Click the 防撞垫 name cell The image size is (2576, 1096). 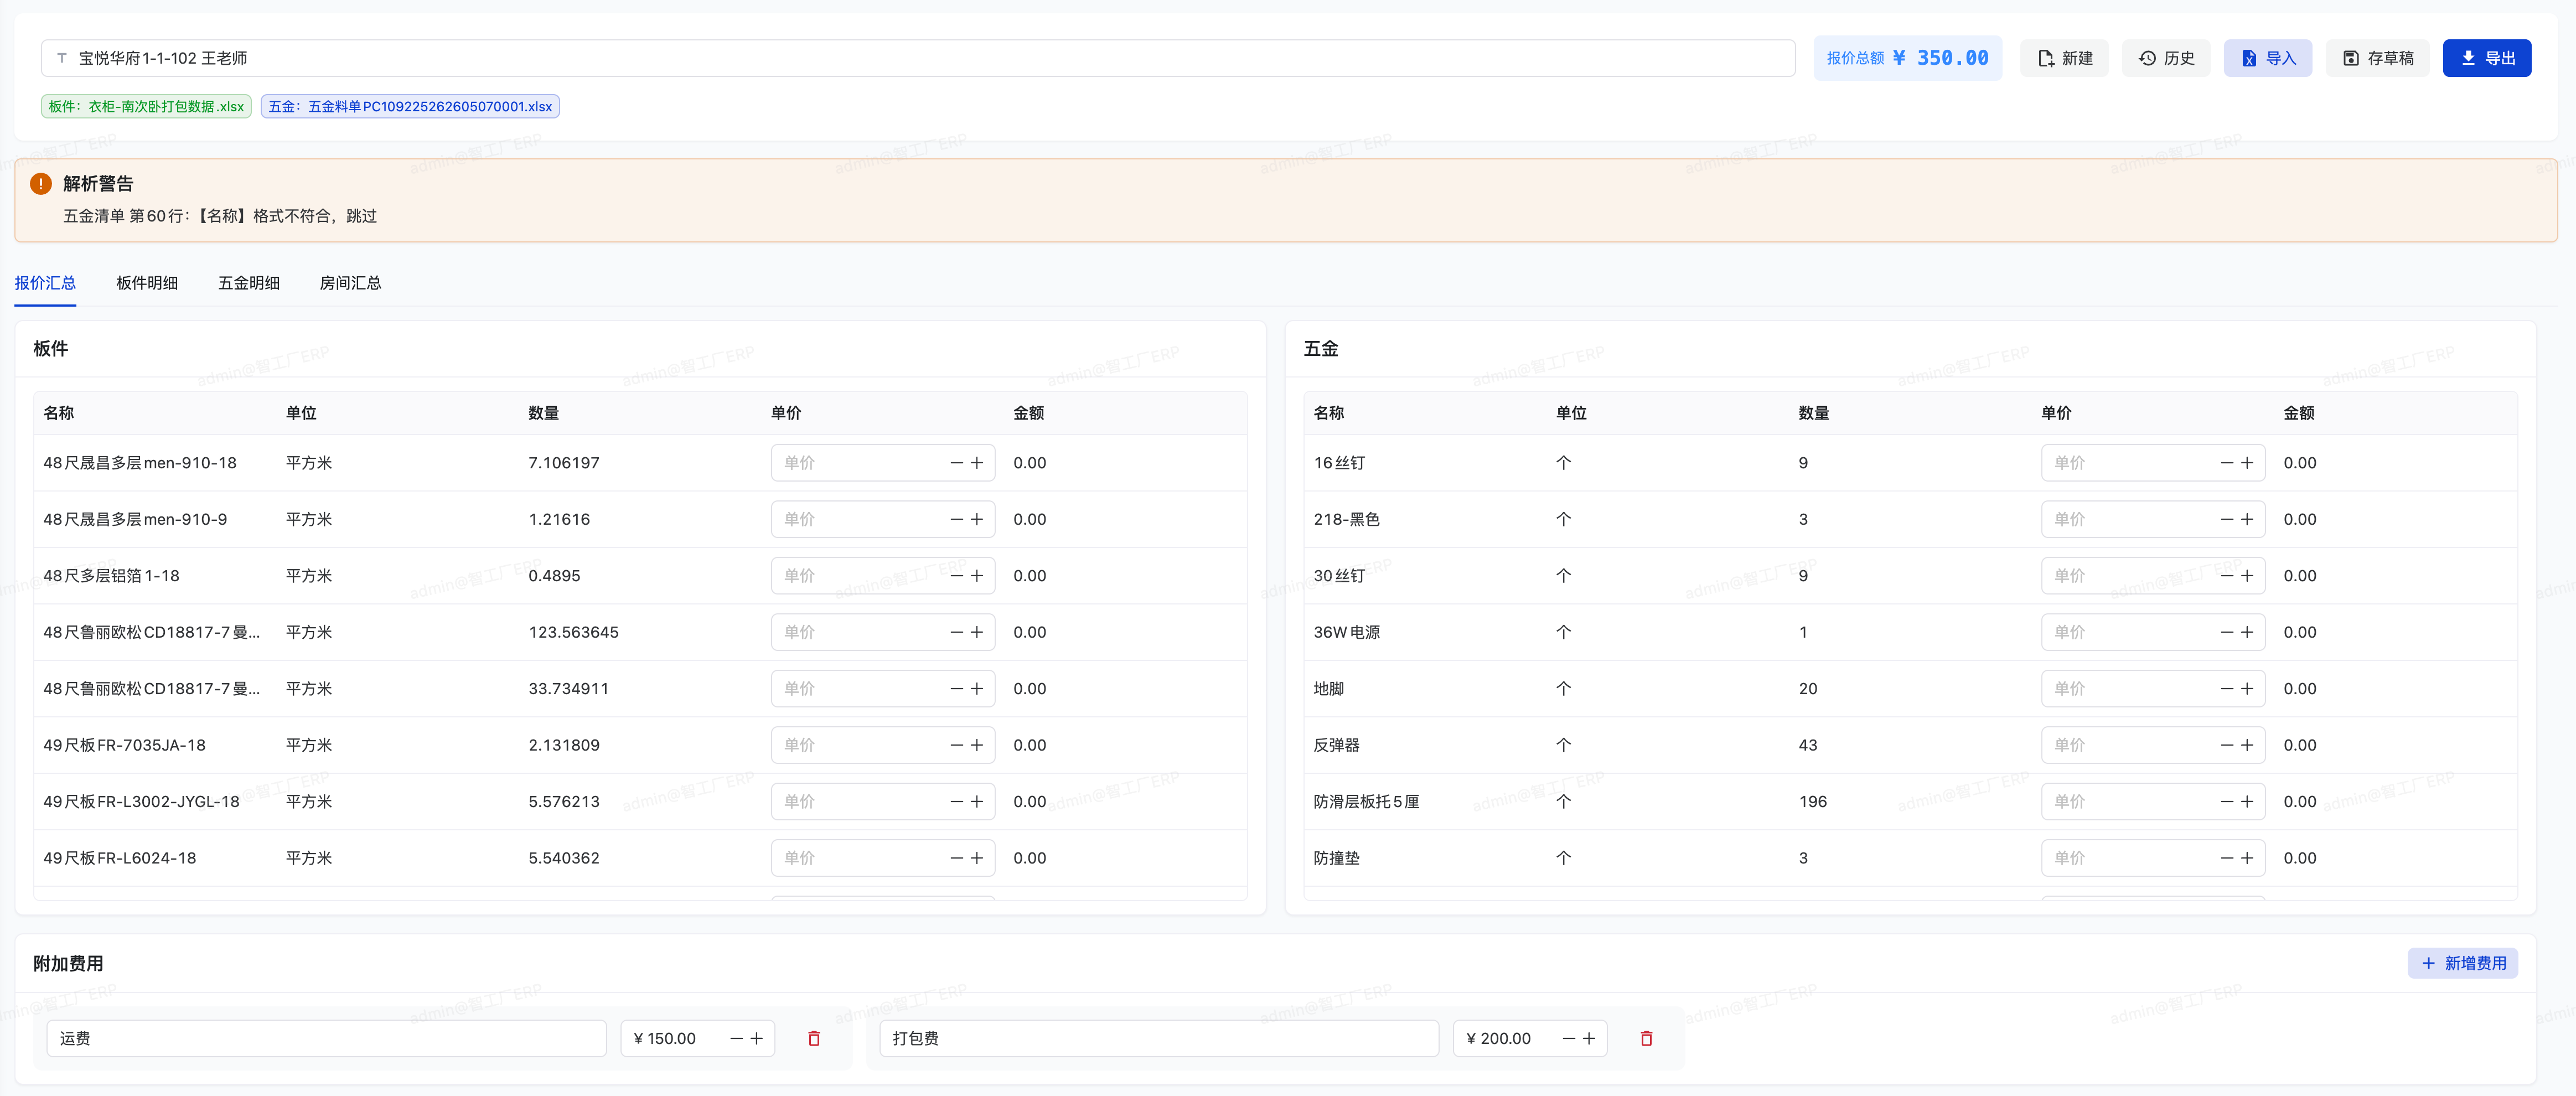(x=1336, y=858)
